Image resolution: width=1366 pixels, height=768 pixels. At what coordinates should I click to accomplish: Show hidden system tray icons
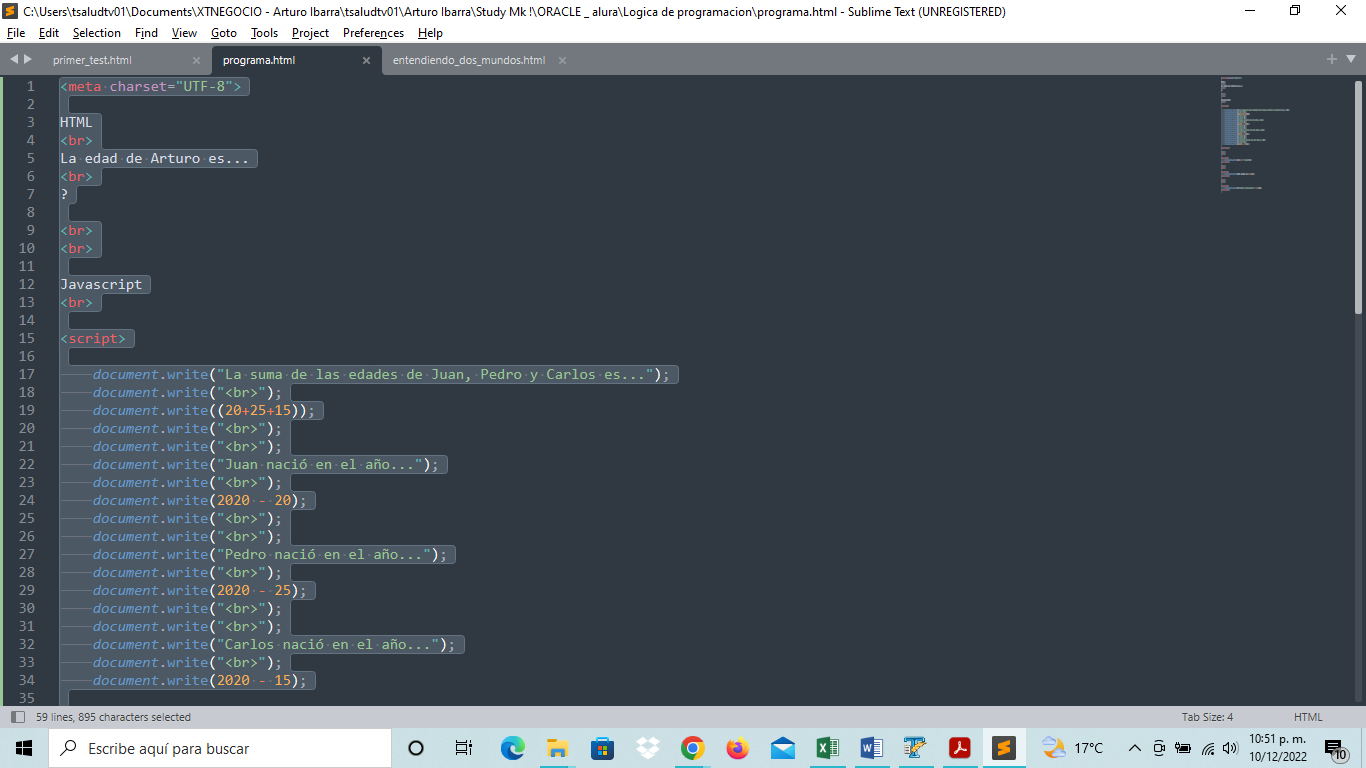[1134, 748]
